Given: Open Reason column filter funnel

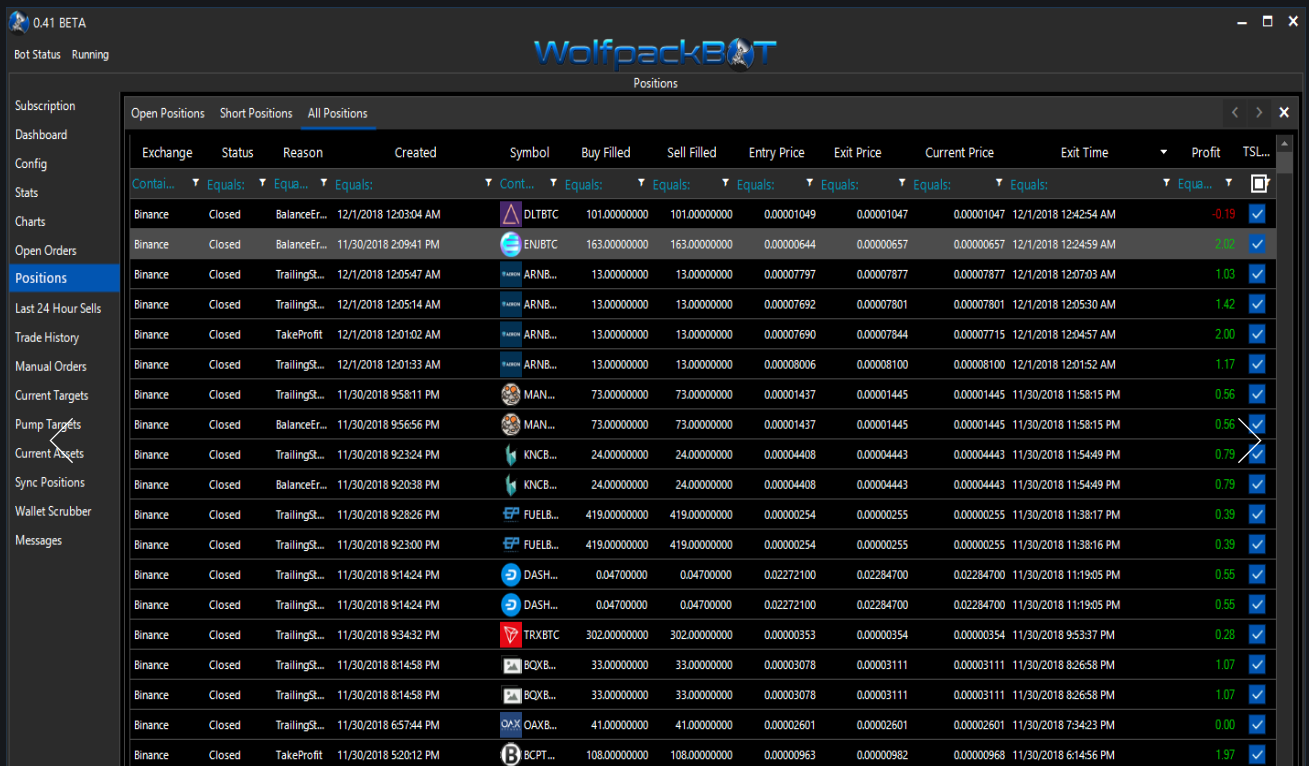Looking at the screenshot, I should click(324, 184).
